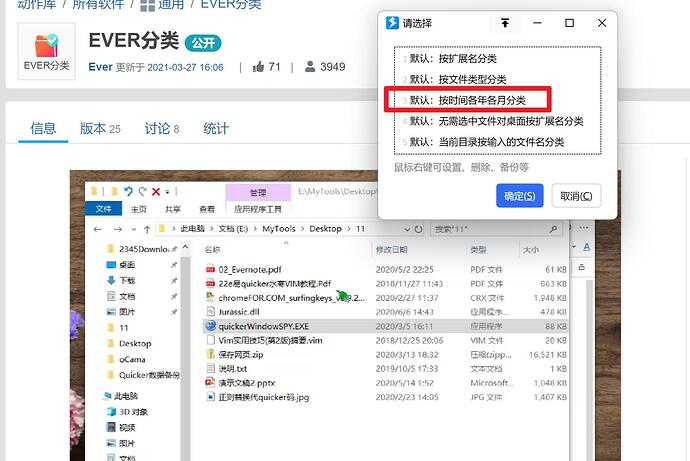The image size is (690, 461).
Task: Click Explorer up-folder arrow
Action: 147,229
